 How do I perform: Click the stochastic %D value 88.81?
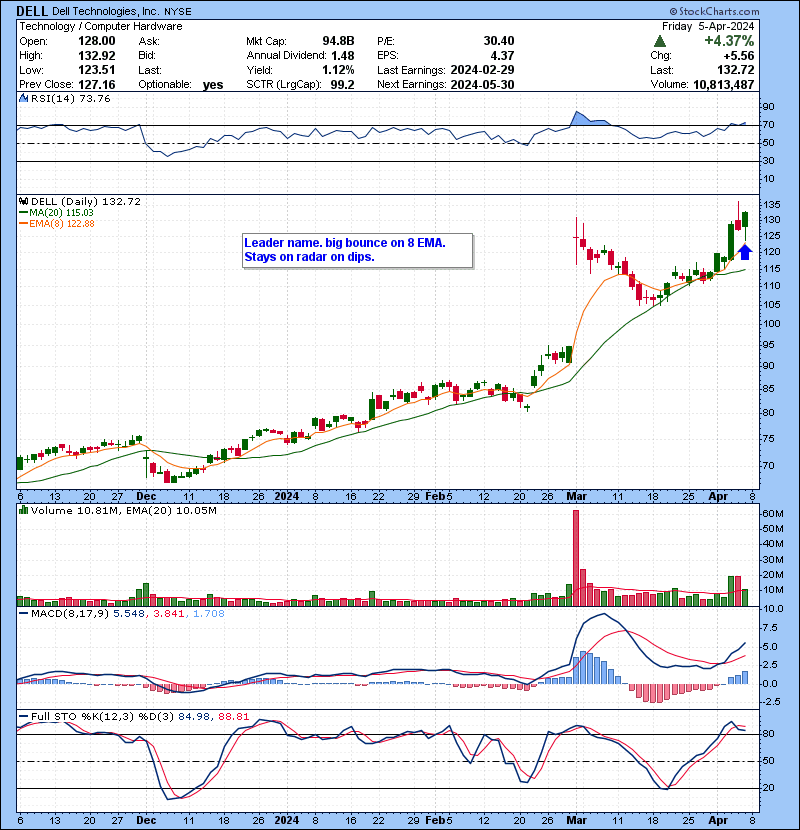[x=233, y=717]
